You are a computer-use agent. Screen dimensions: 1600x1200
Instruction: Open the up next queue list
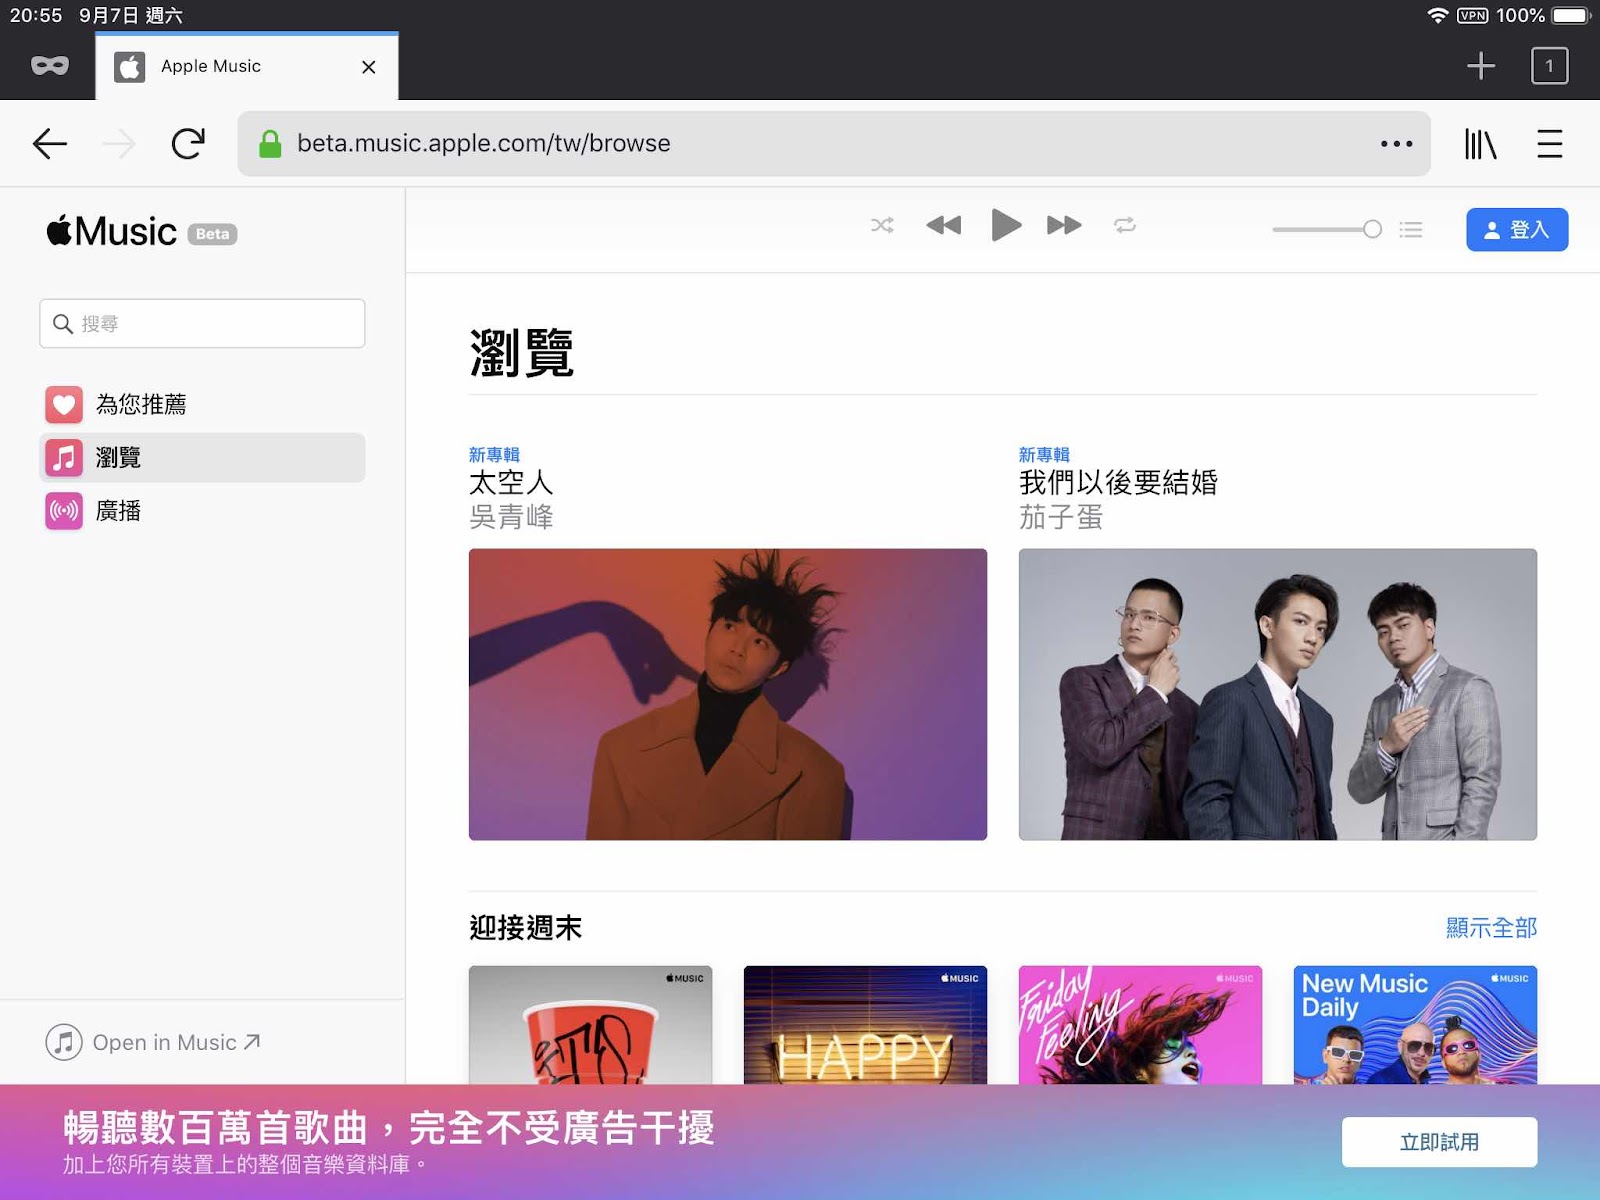1411,230
